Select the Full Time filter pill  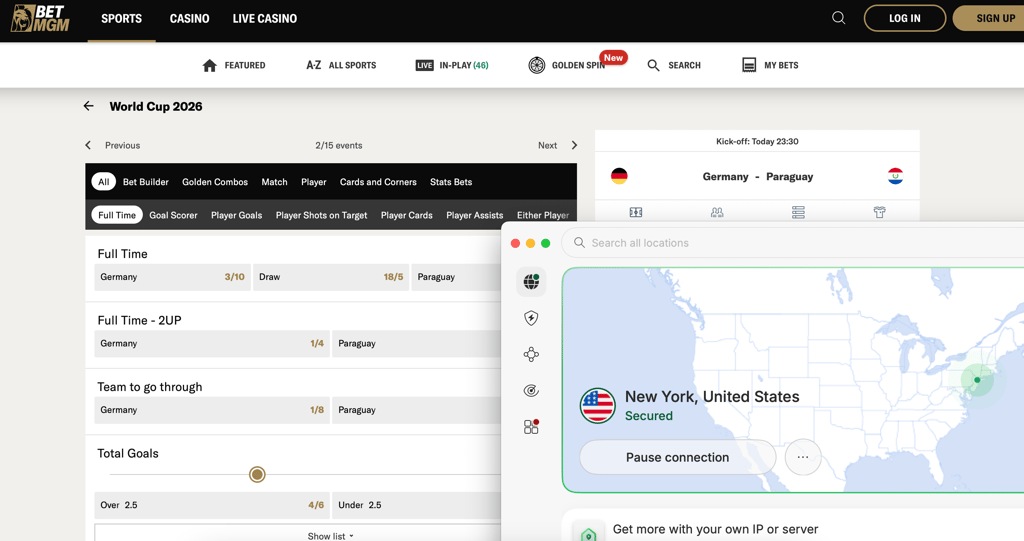[117, 215]
